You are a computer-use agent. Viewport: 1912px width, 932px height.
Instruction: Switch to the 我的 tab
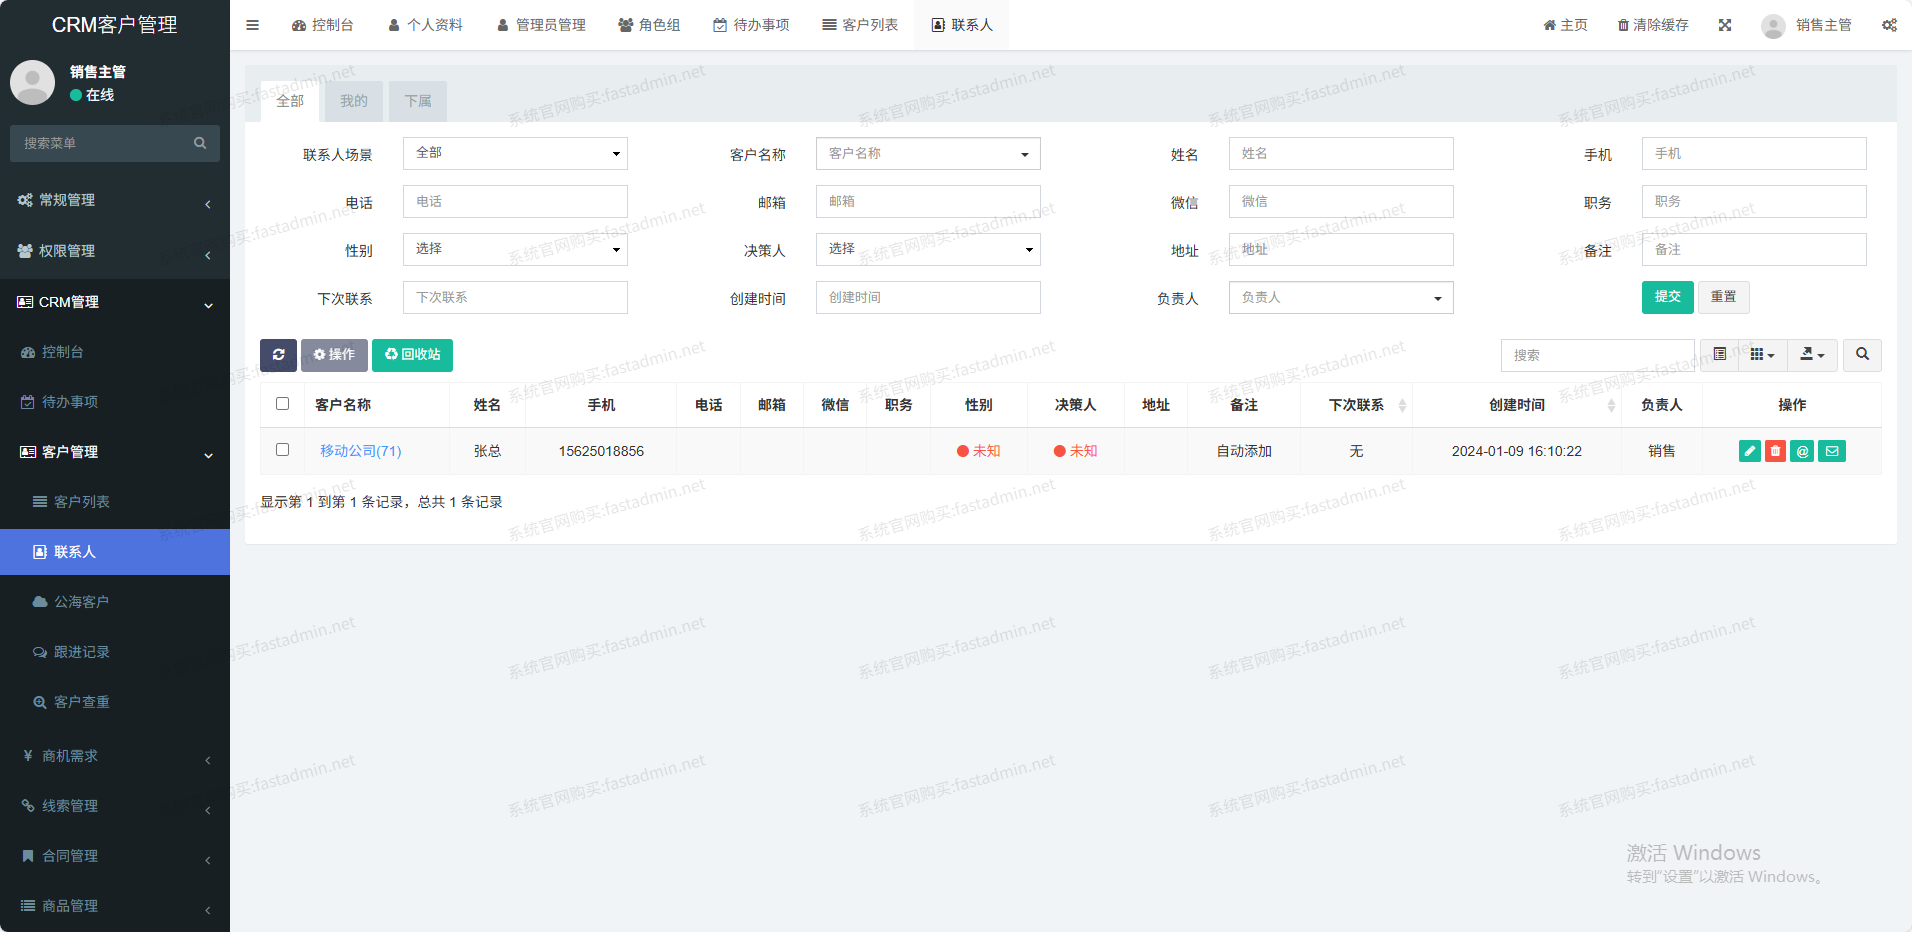(353, 101)
